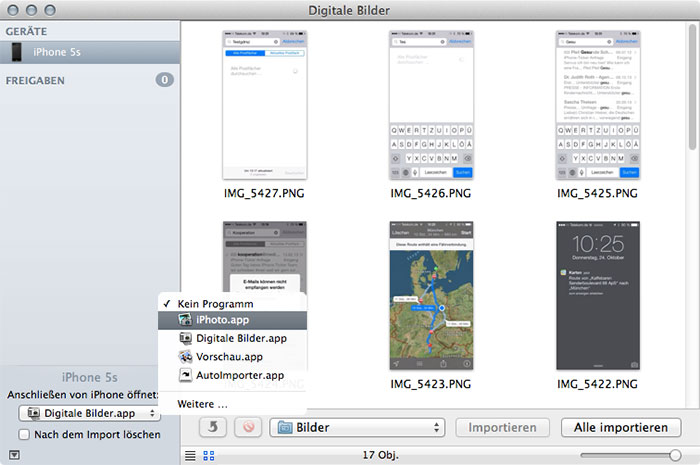The image size is (700, 465).
Task: Click the AutoImporter app icon in menu
Action: pos(185,375)
